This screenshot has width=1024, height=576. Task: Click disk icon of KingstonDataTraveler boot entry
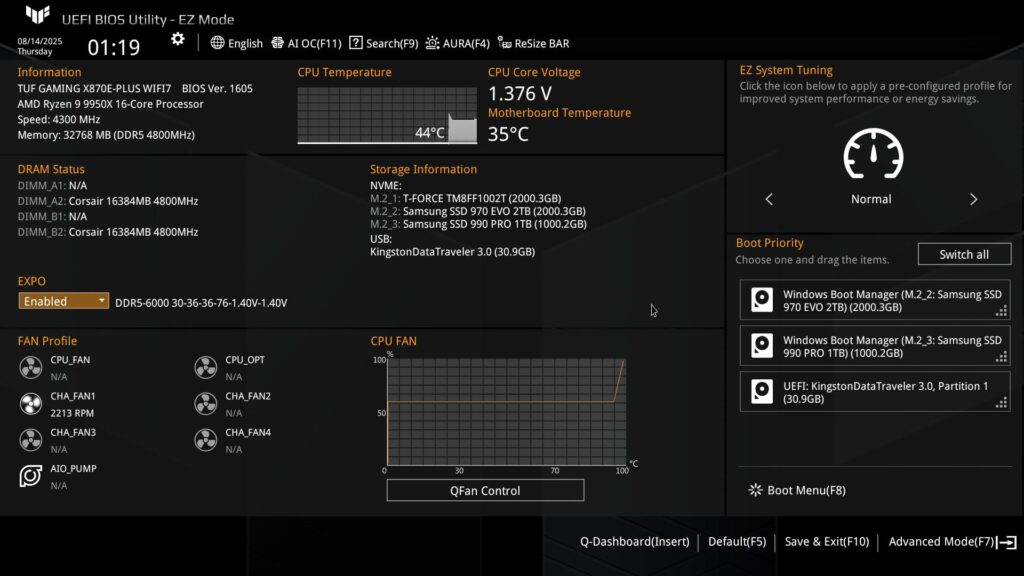click(762, 391)
